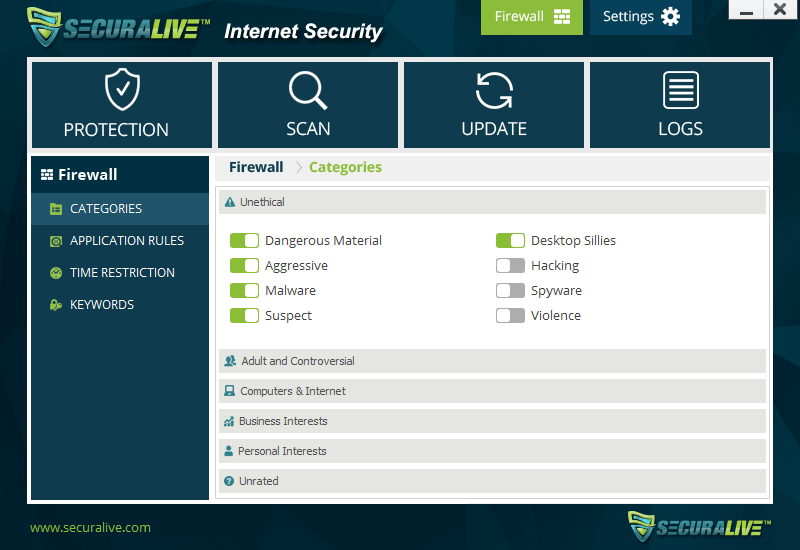Open the Settings button at top

tap(641, 17)
